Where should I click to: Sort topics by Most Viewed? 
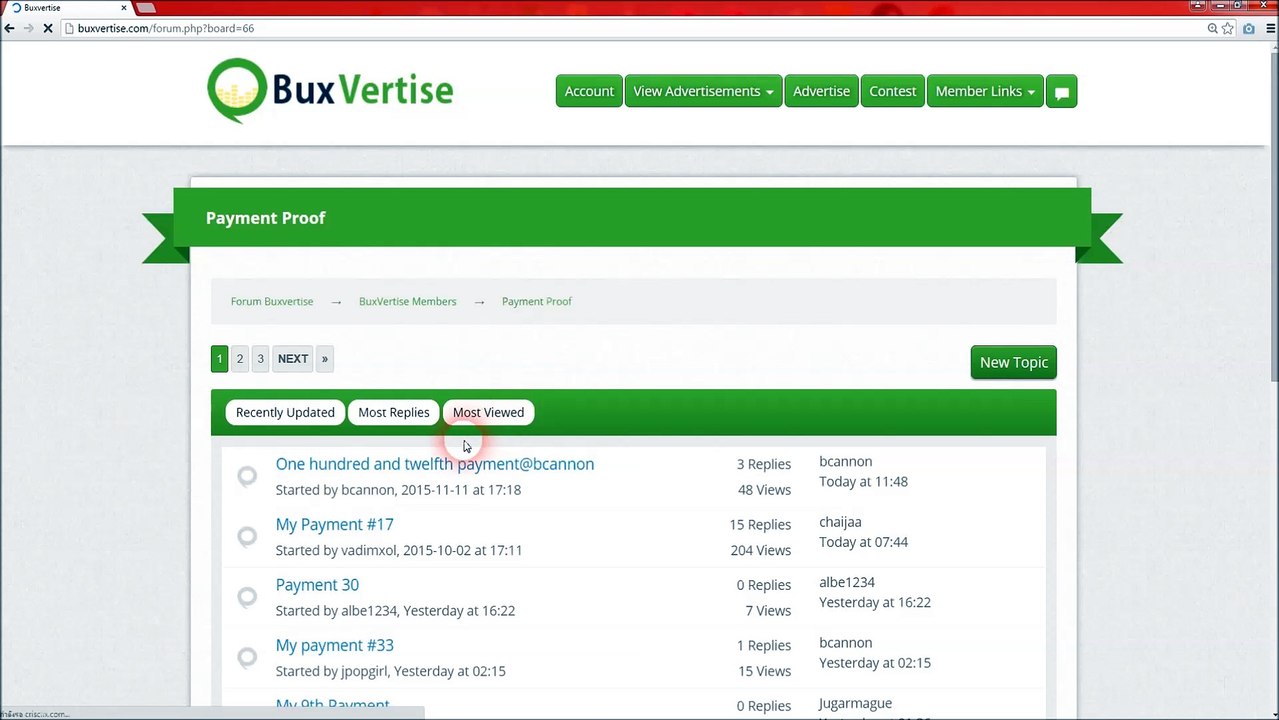[488, 412]
